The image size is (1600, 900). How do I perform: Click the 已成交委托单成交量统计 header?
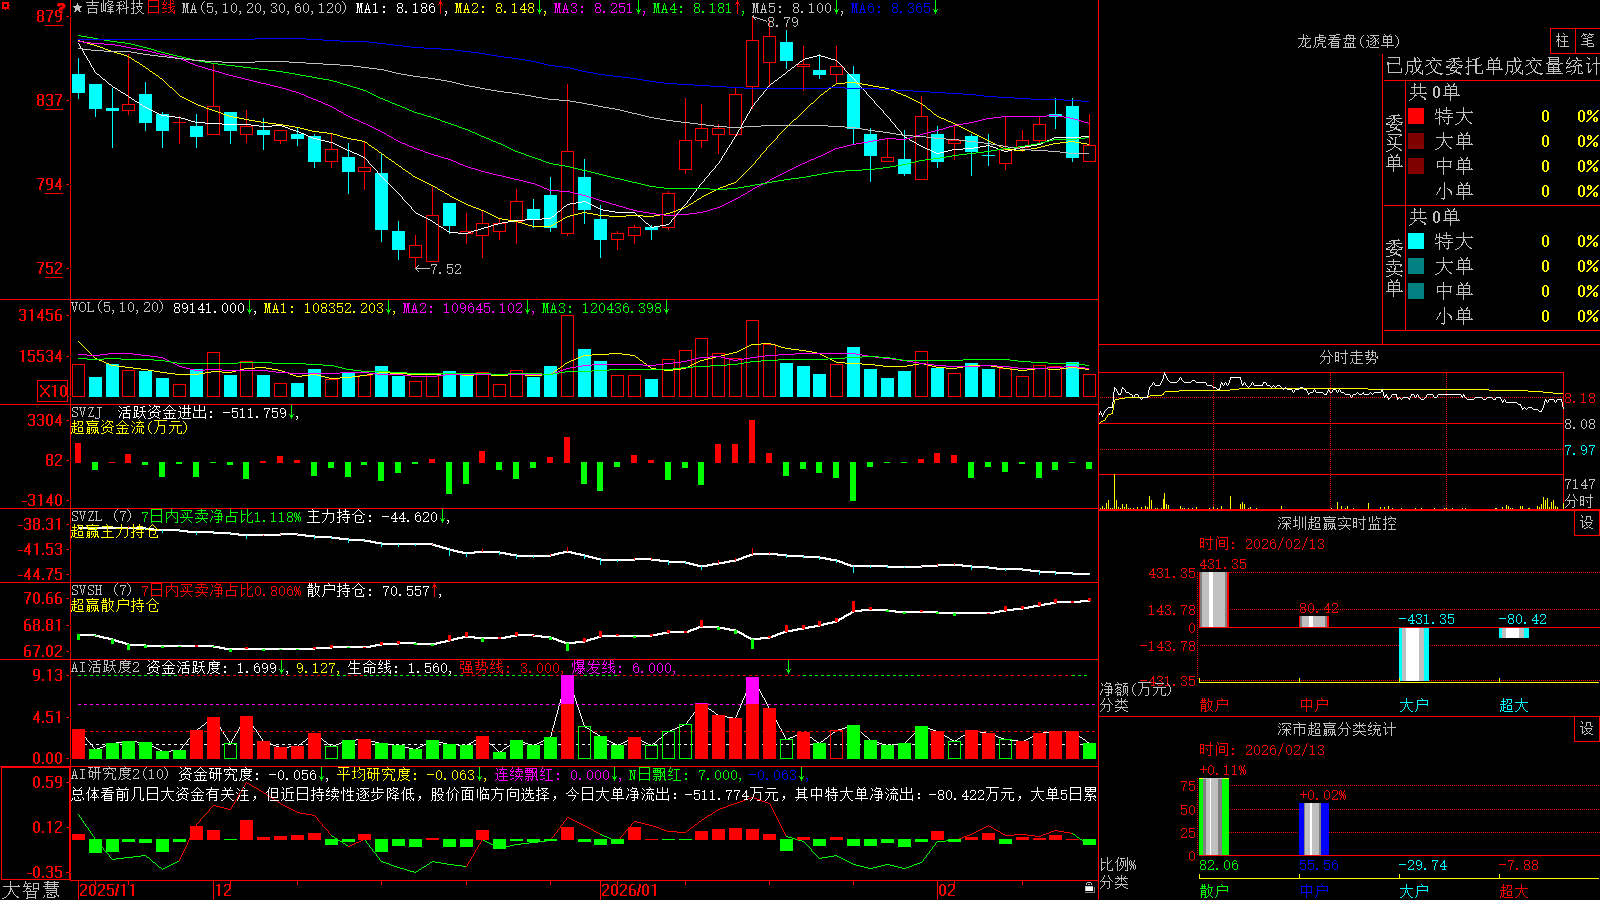[x=1492, y=66]
